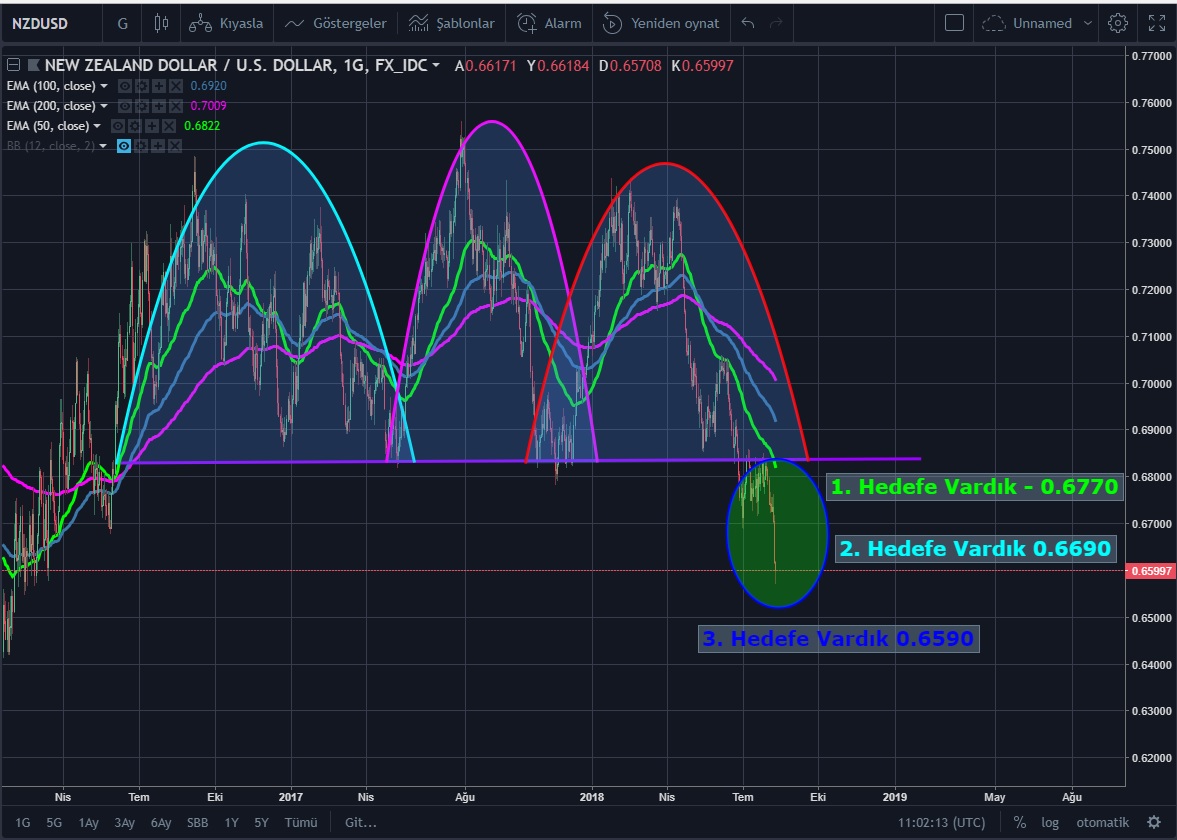1177x840 pixels.
Task: Expand the Unnamed chart layout dropdown
Action: pyautogui.click(x=1088, y=23)
